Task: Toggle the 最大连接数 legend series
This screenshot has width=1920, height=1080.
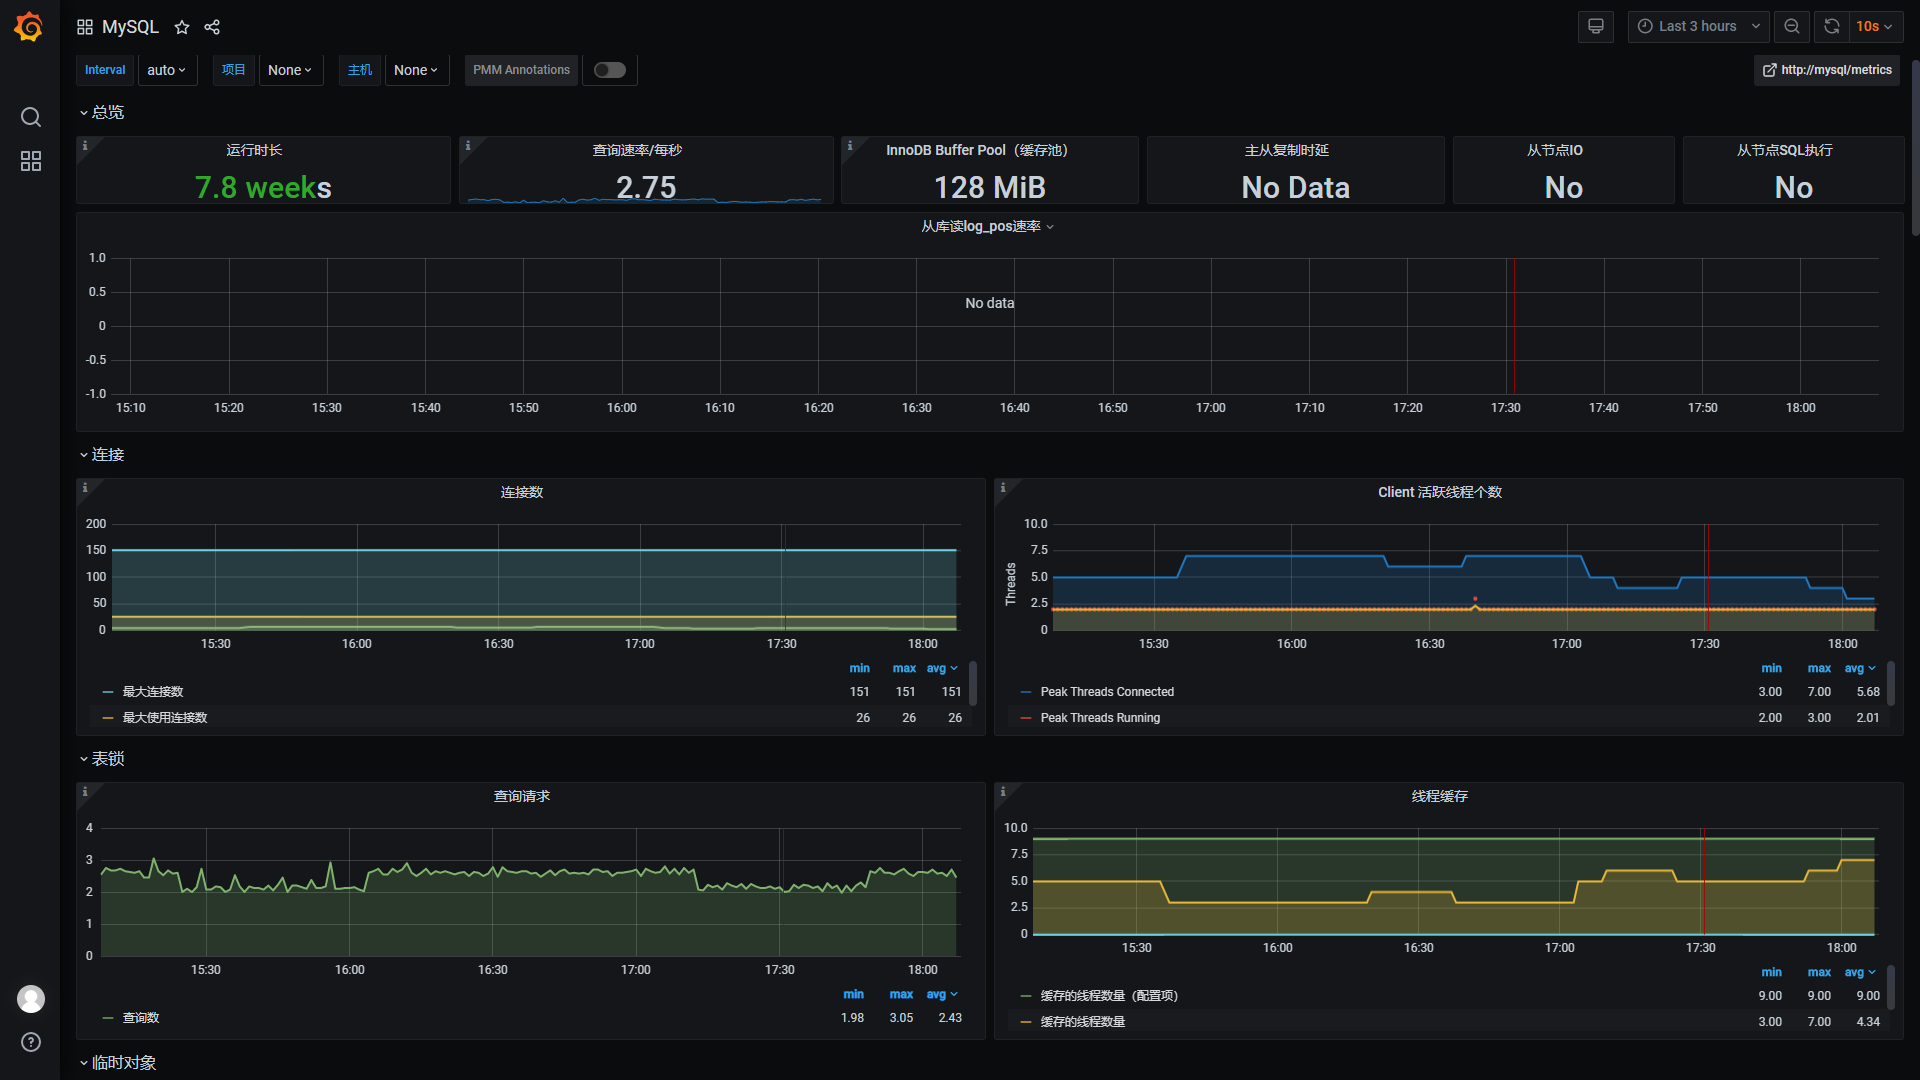Action: pos(153,692)
